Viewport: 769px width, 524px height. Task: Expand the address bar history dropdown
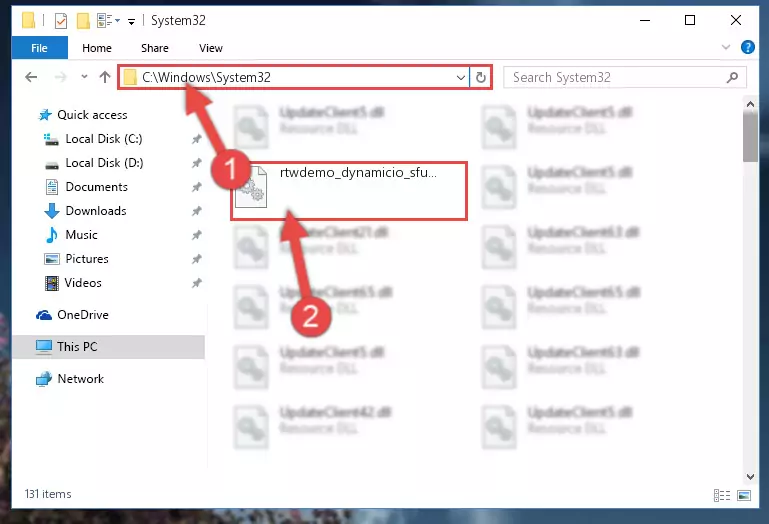coord(461,78)
